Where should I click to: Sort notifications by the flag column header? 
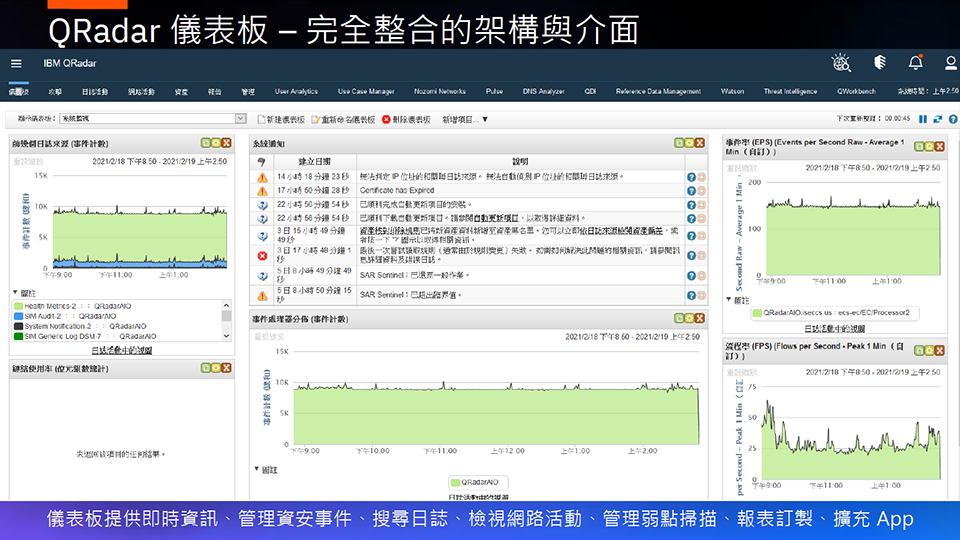(x=261, y=162)
